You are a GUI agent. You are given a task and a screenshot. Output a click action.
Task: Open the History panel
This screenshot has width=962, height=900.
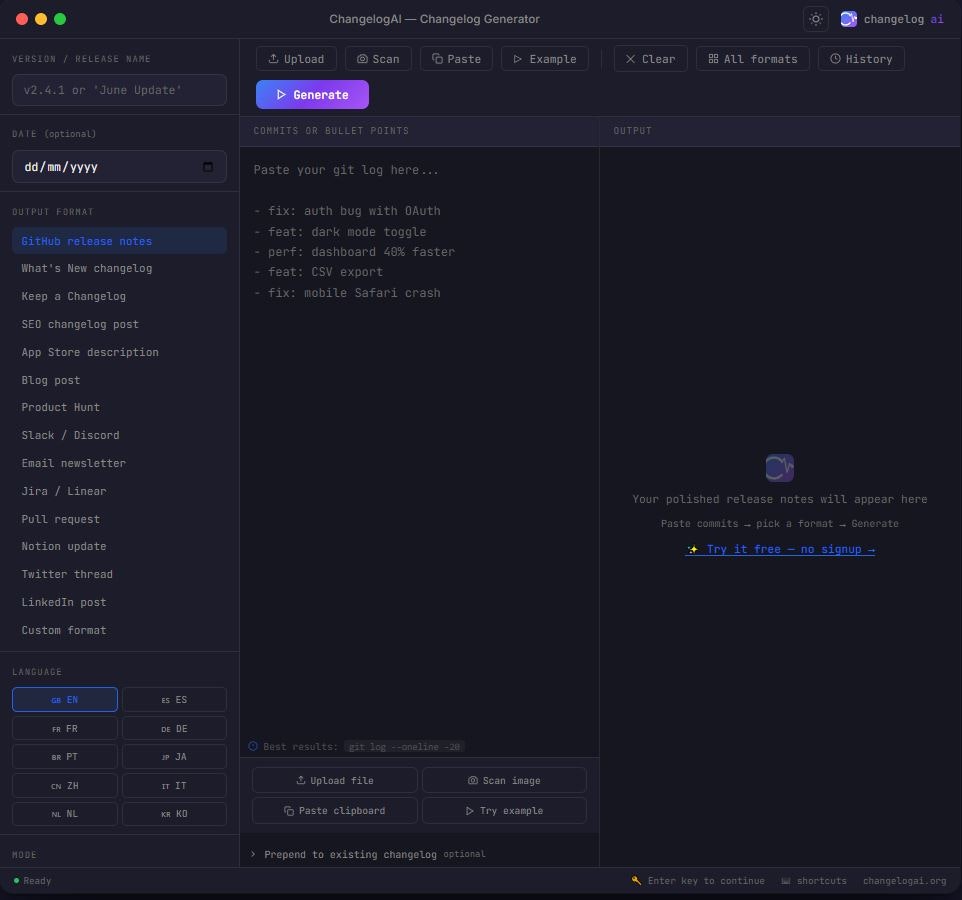pyautogui.click(x=861, y=59)
